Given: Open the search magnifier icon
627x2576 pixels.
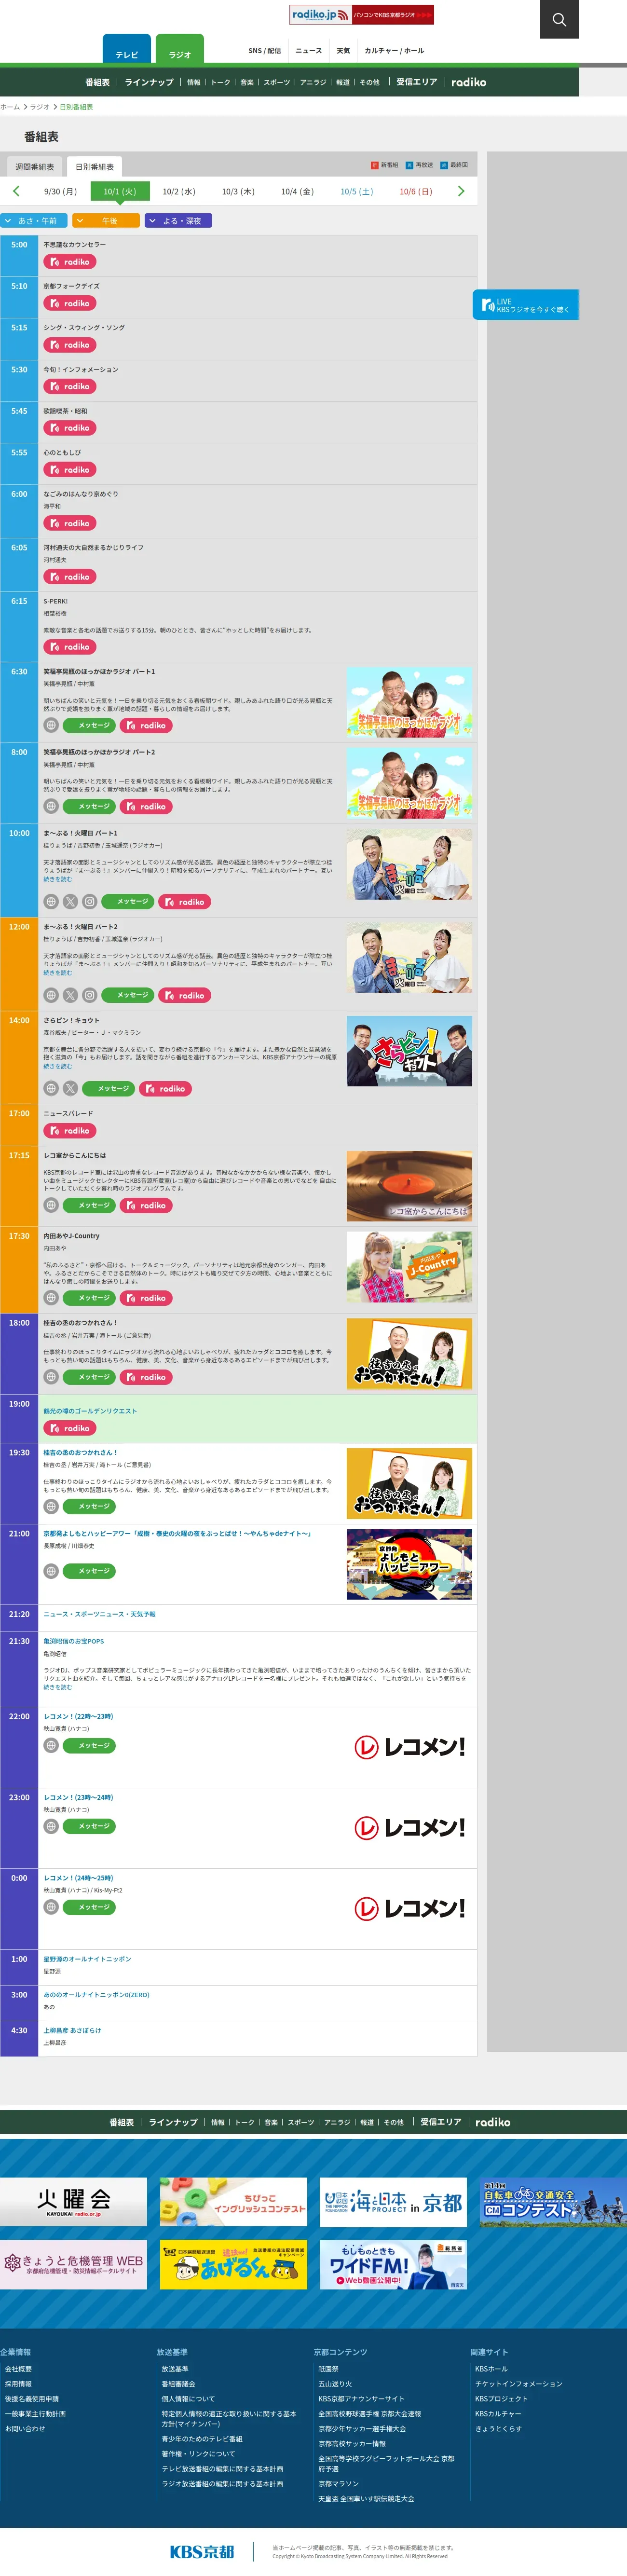Looking at the screenshot, I should pyautogui.click(x=559, y=19).
